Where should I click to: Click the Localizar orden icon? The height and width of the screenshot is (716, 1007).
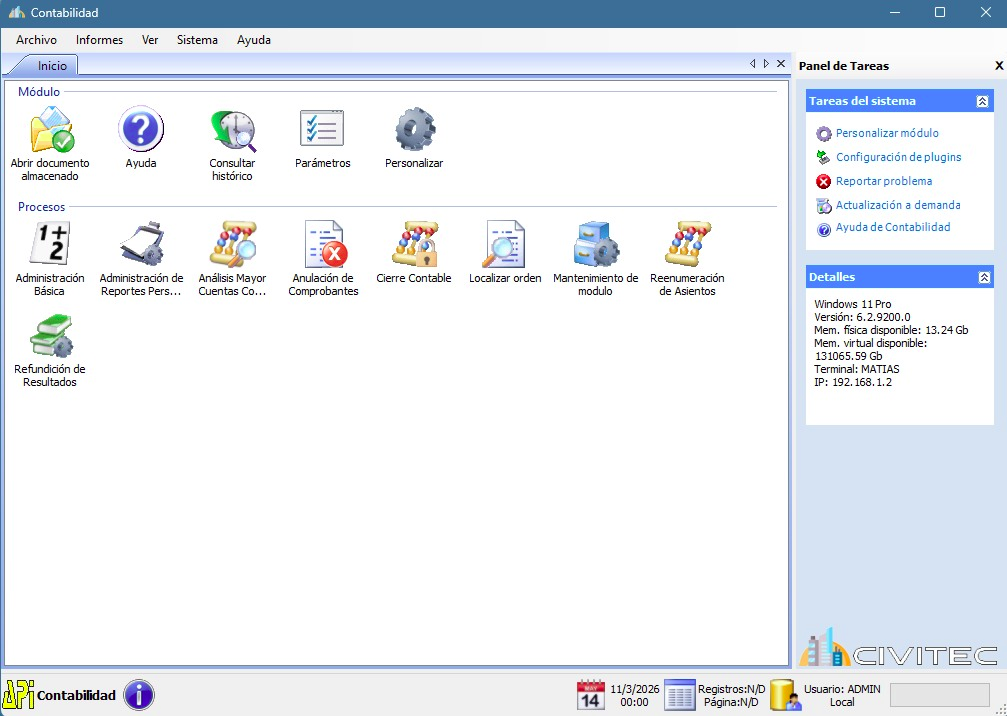504,244
